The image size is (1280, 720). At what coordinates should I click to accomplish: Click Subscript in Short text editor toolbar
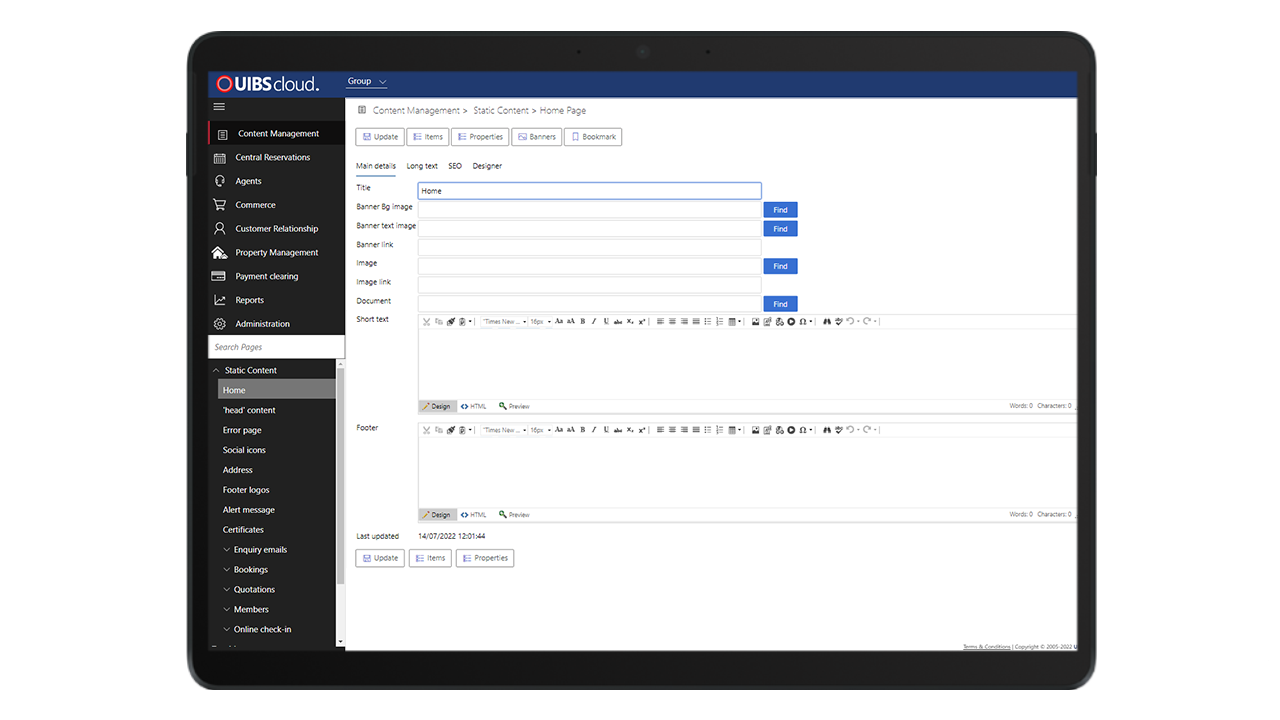(x=630, y=322)
